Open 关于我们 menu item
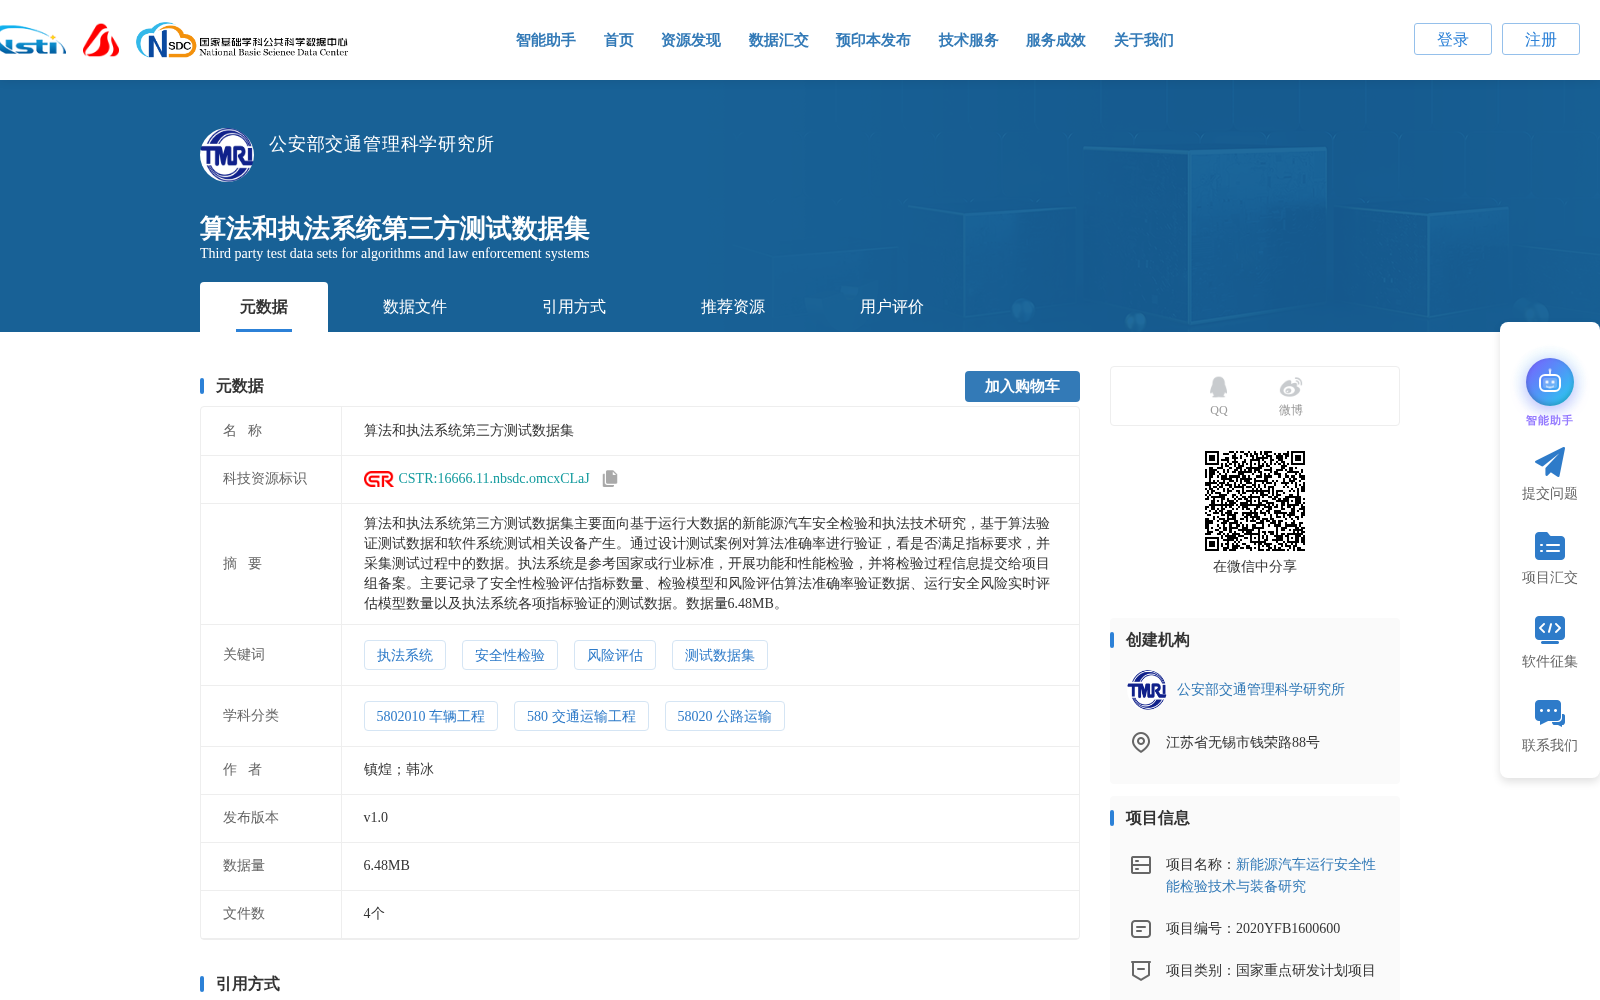The height and width of the screenshot is (1000, 1600). point(1143,40)
